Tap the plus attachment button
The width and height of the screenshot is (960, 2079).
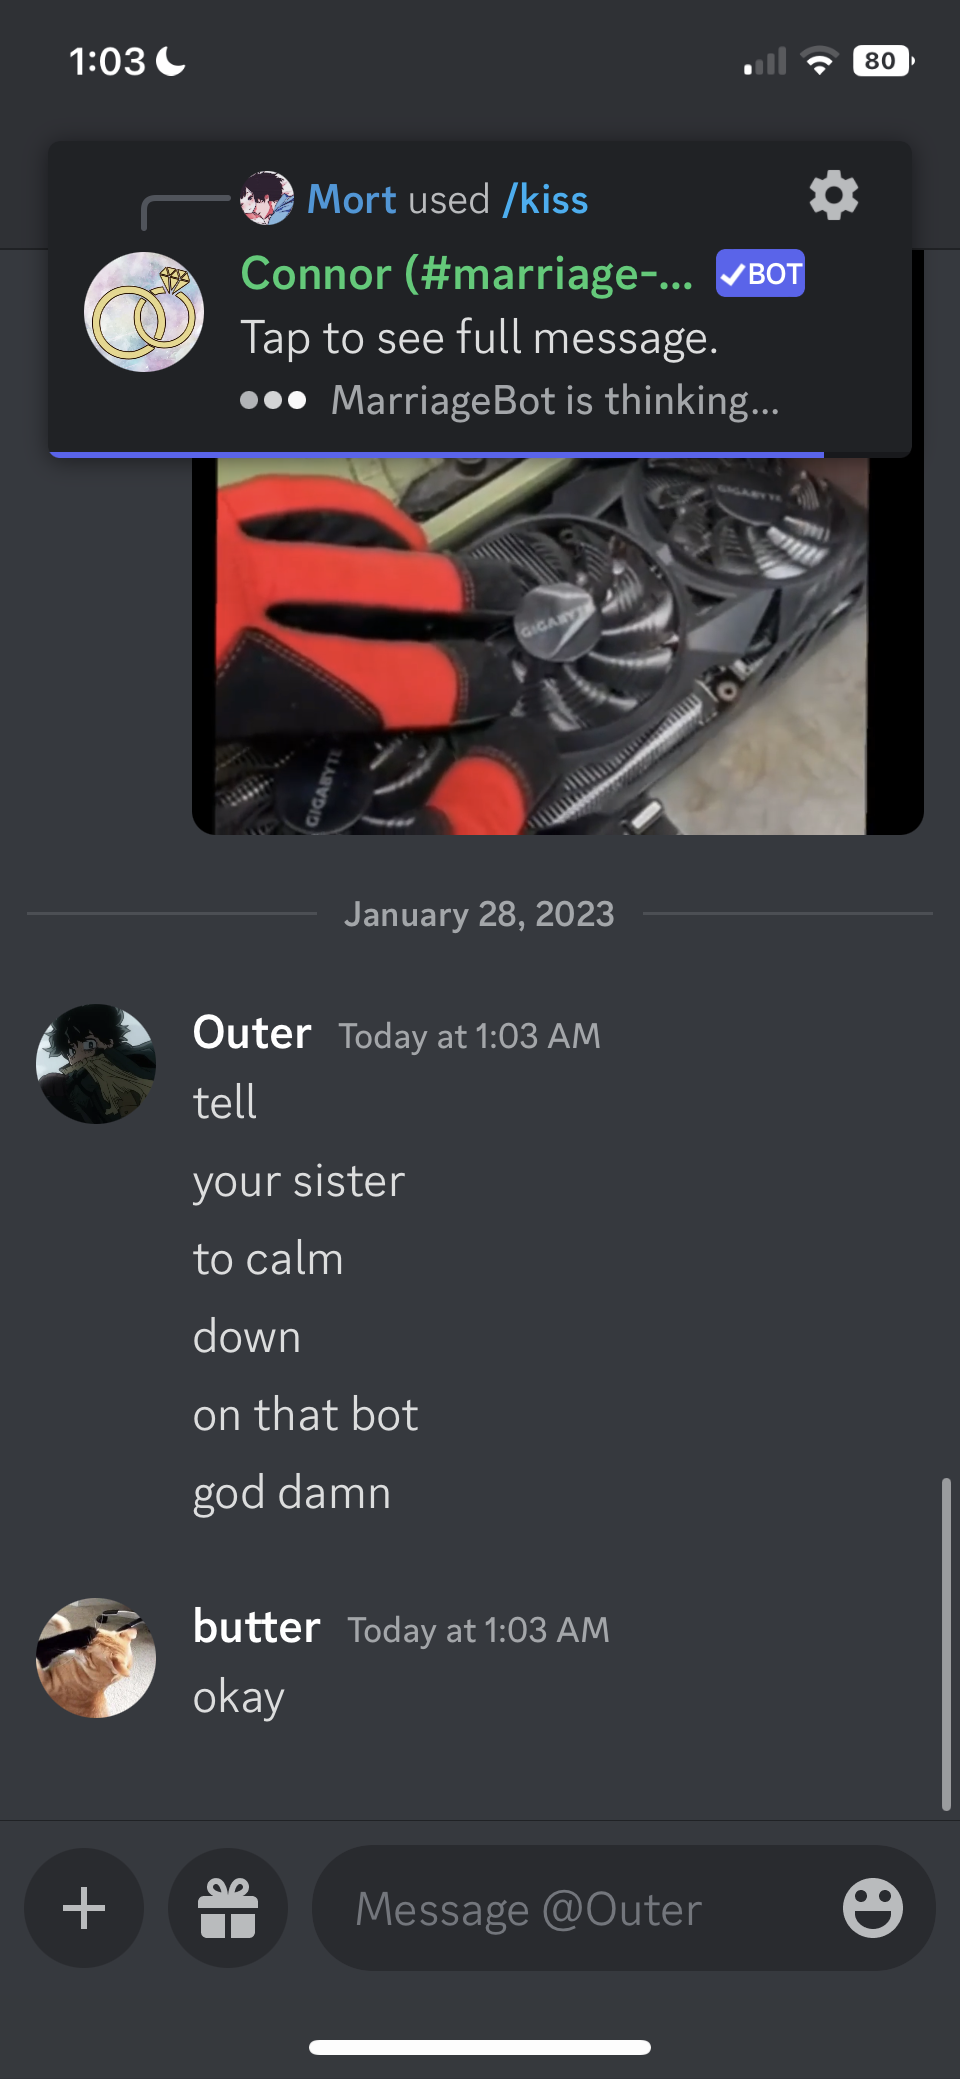pos(84,1908)
